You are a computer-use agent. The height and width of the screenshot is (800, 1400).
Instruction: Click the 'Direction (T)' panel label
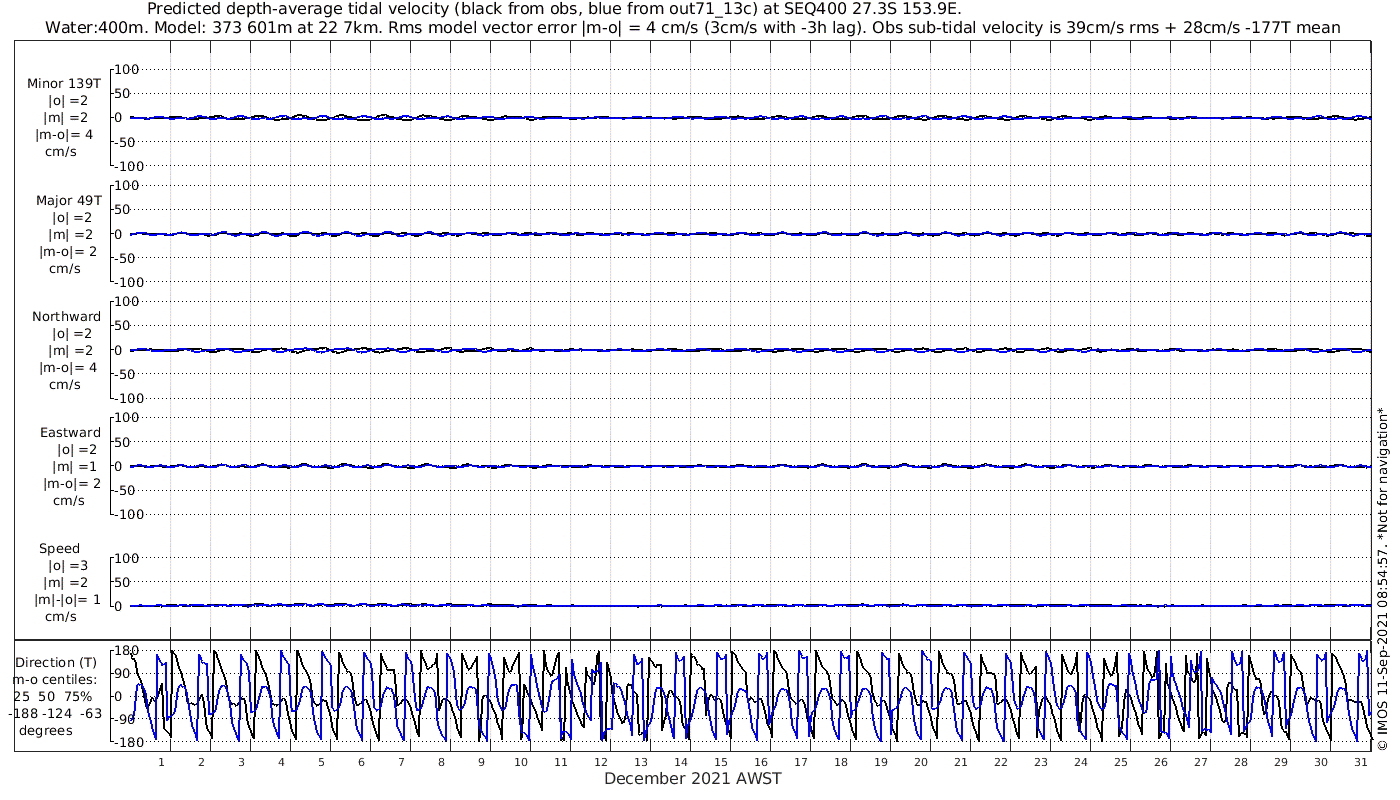[58, 662]
